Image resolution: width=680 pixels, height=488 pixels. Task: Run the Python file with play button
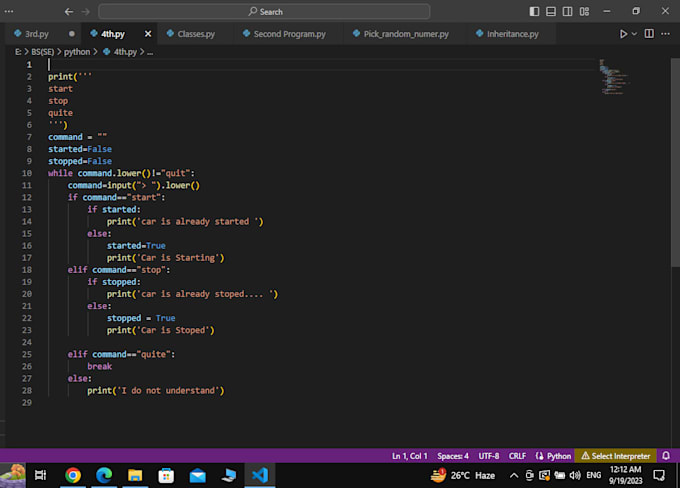[x=623, y=34]
